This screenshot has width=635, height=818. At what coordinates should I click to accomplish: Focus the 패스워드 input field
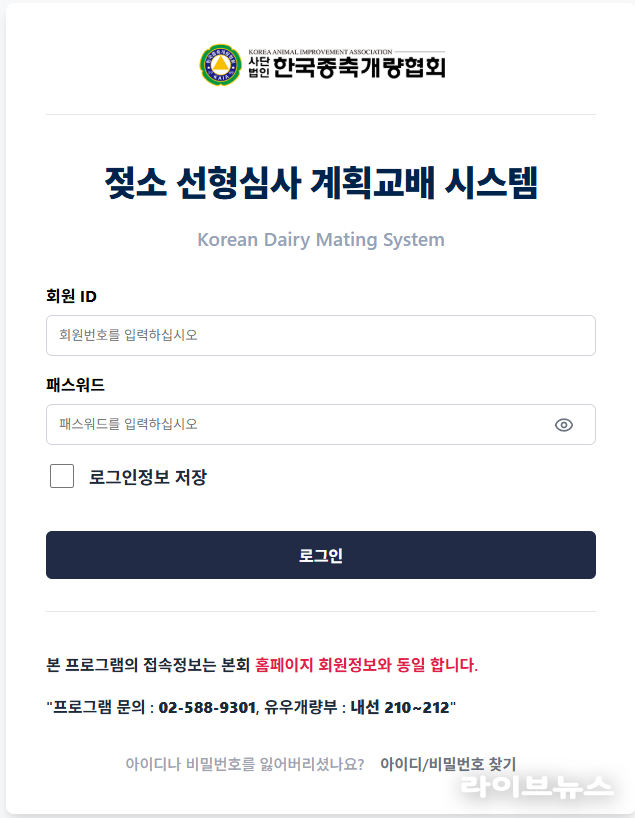300,425
